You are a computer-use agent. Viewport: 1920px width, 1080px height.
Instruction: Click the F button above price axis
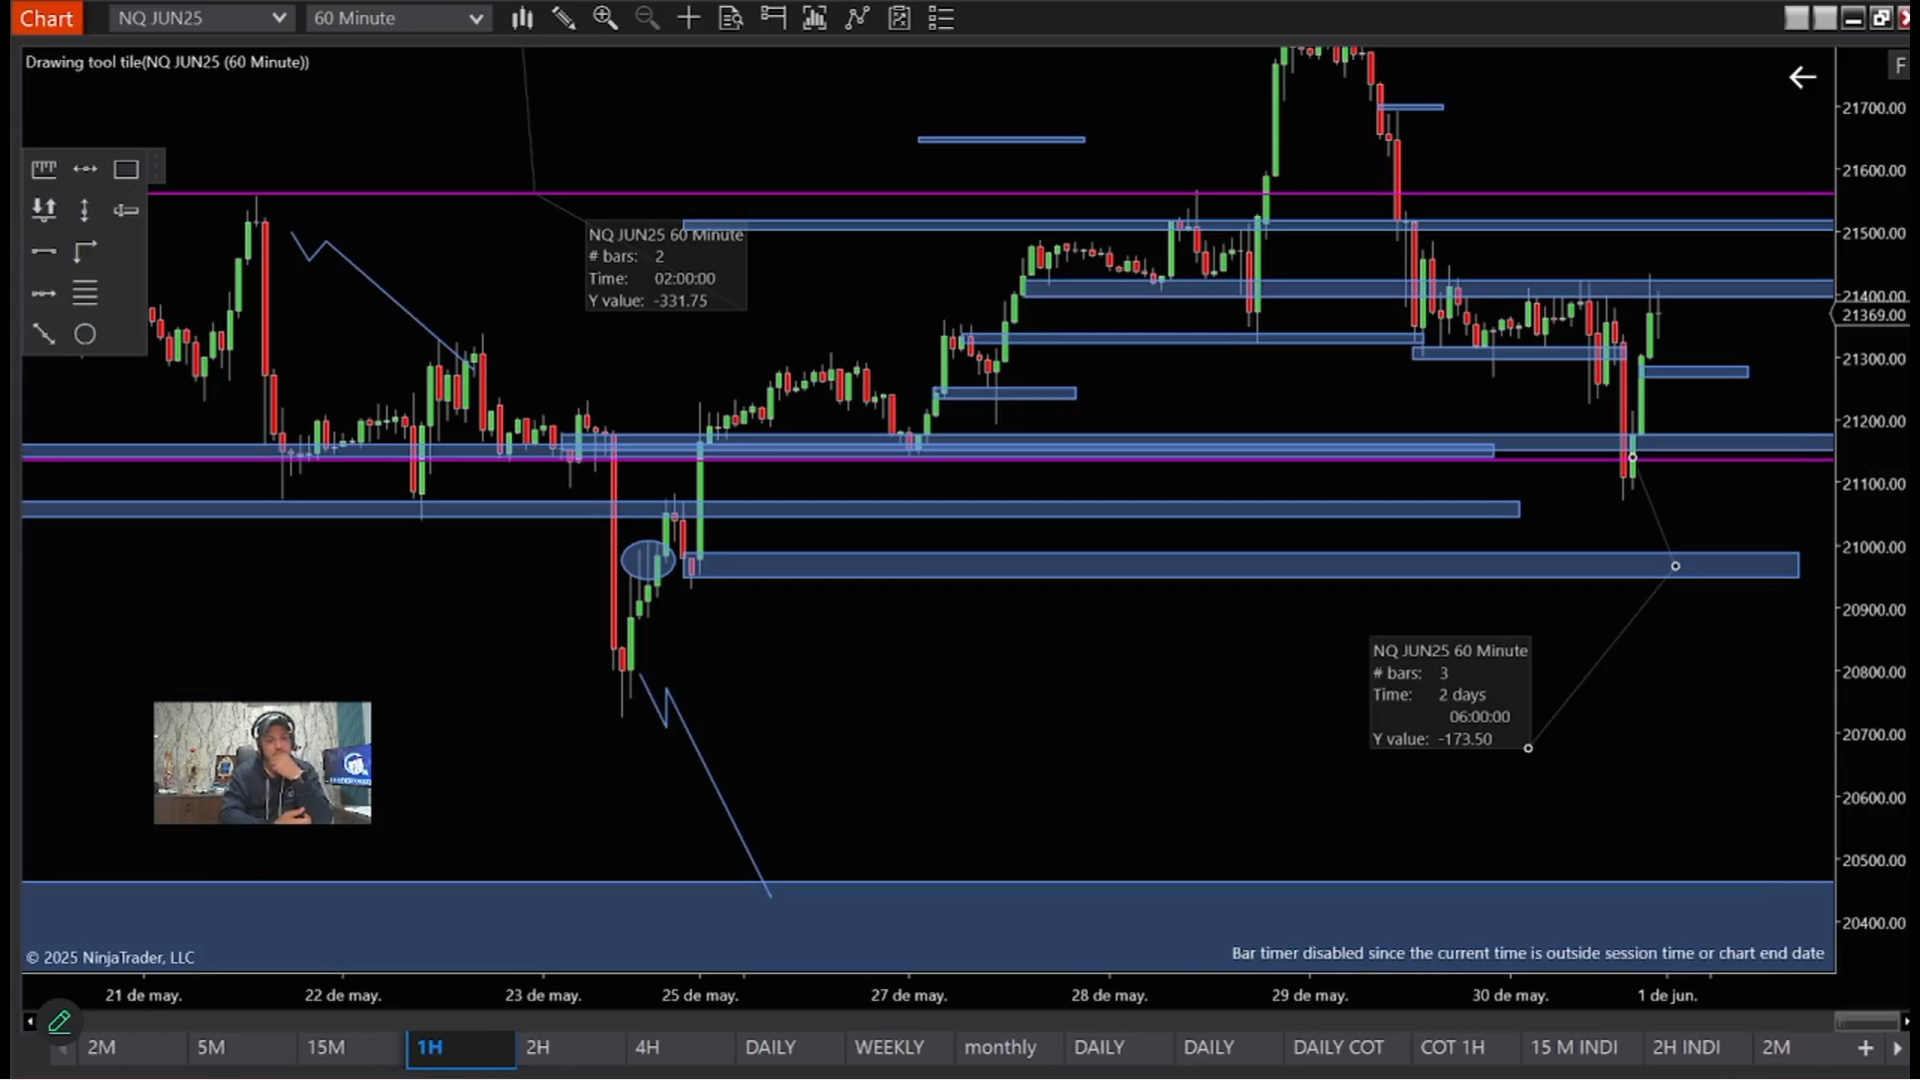tap(1899, 66)
